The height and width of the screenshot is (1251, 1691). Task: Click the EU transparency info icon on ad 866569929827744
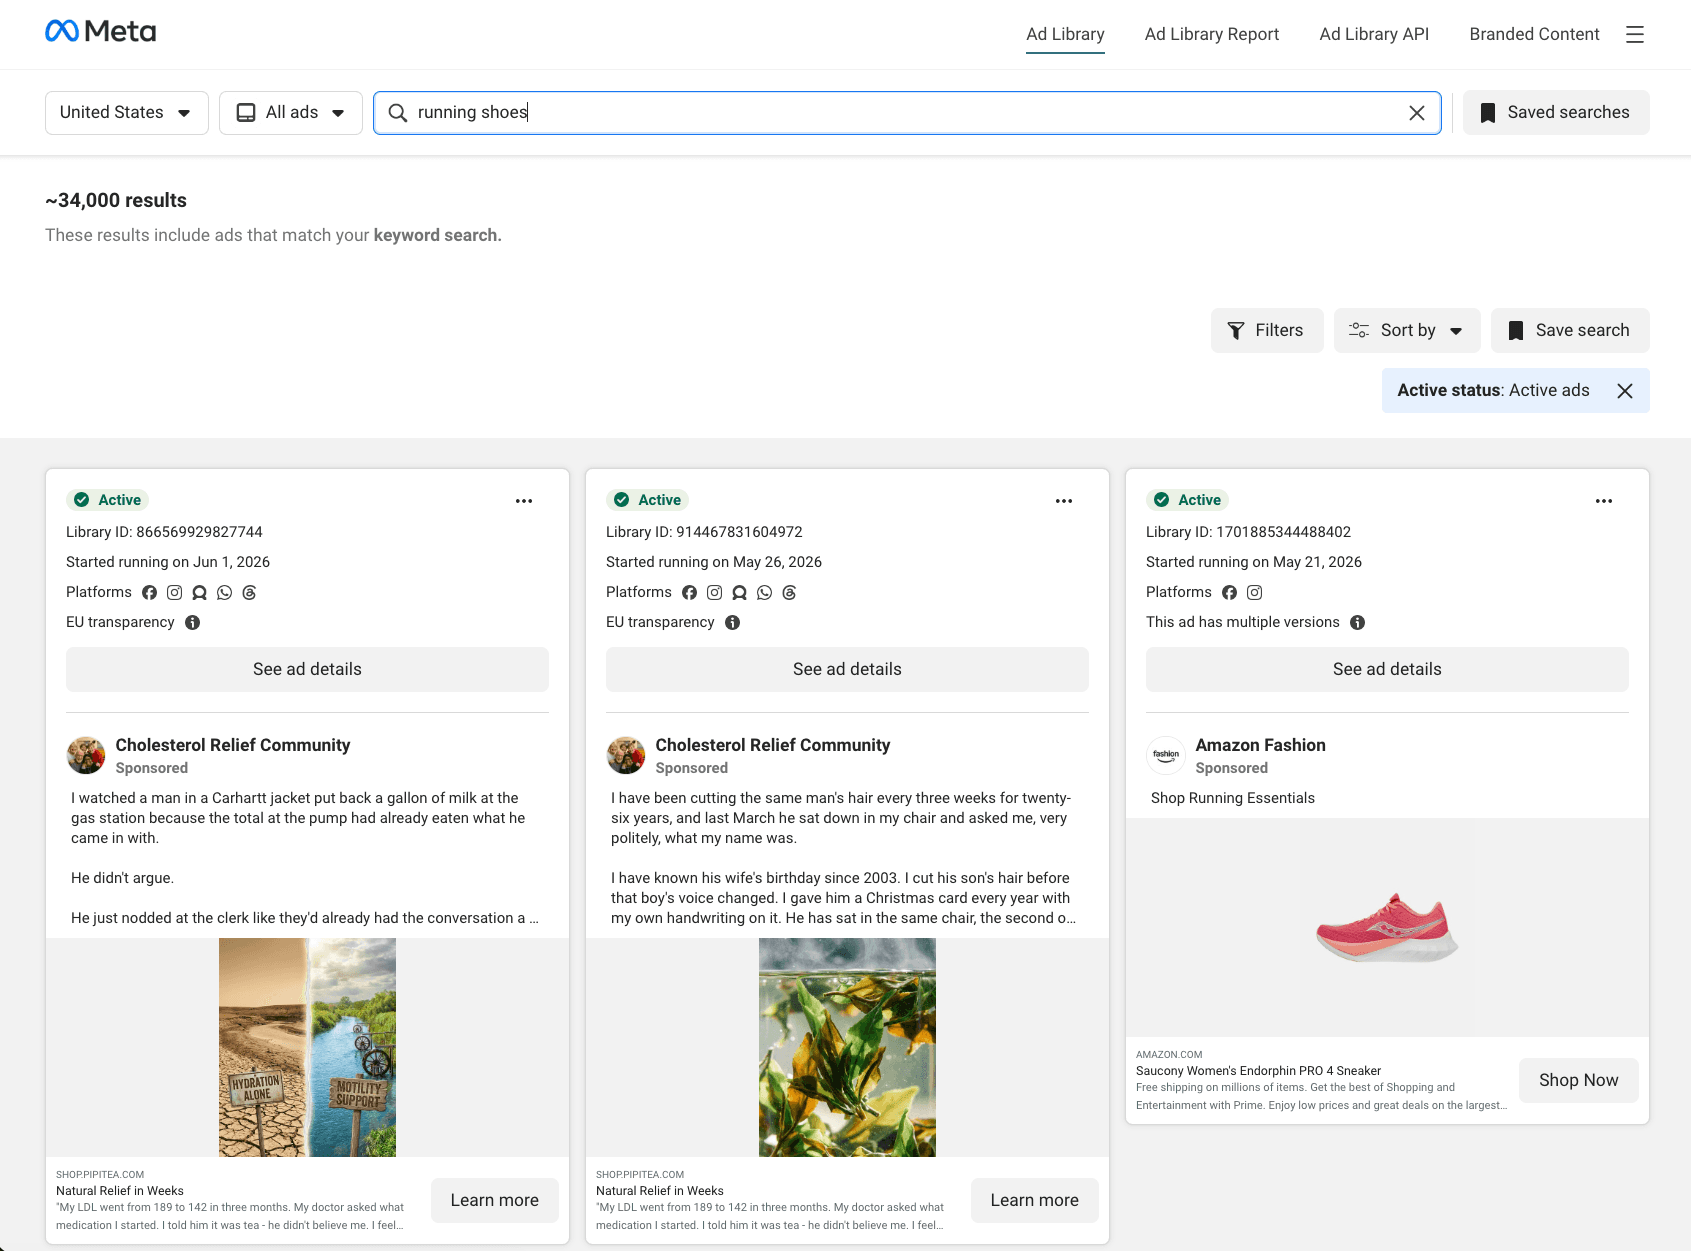(x=193, y=623)
